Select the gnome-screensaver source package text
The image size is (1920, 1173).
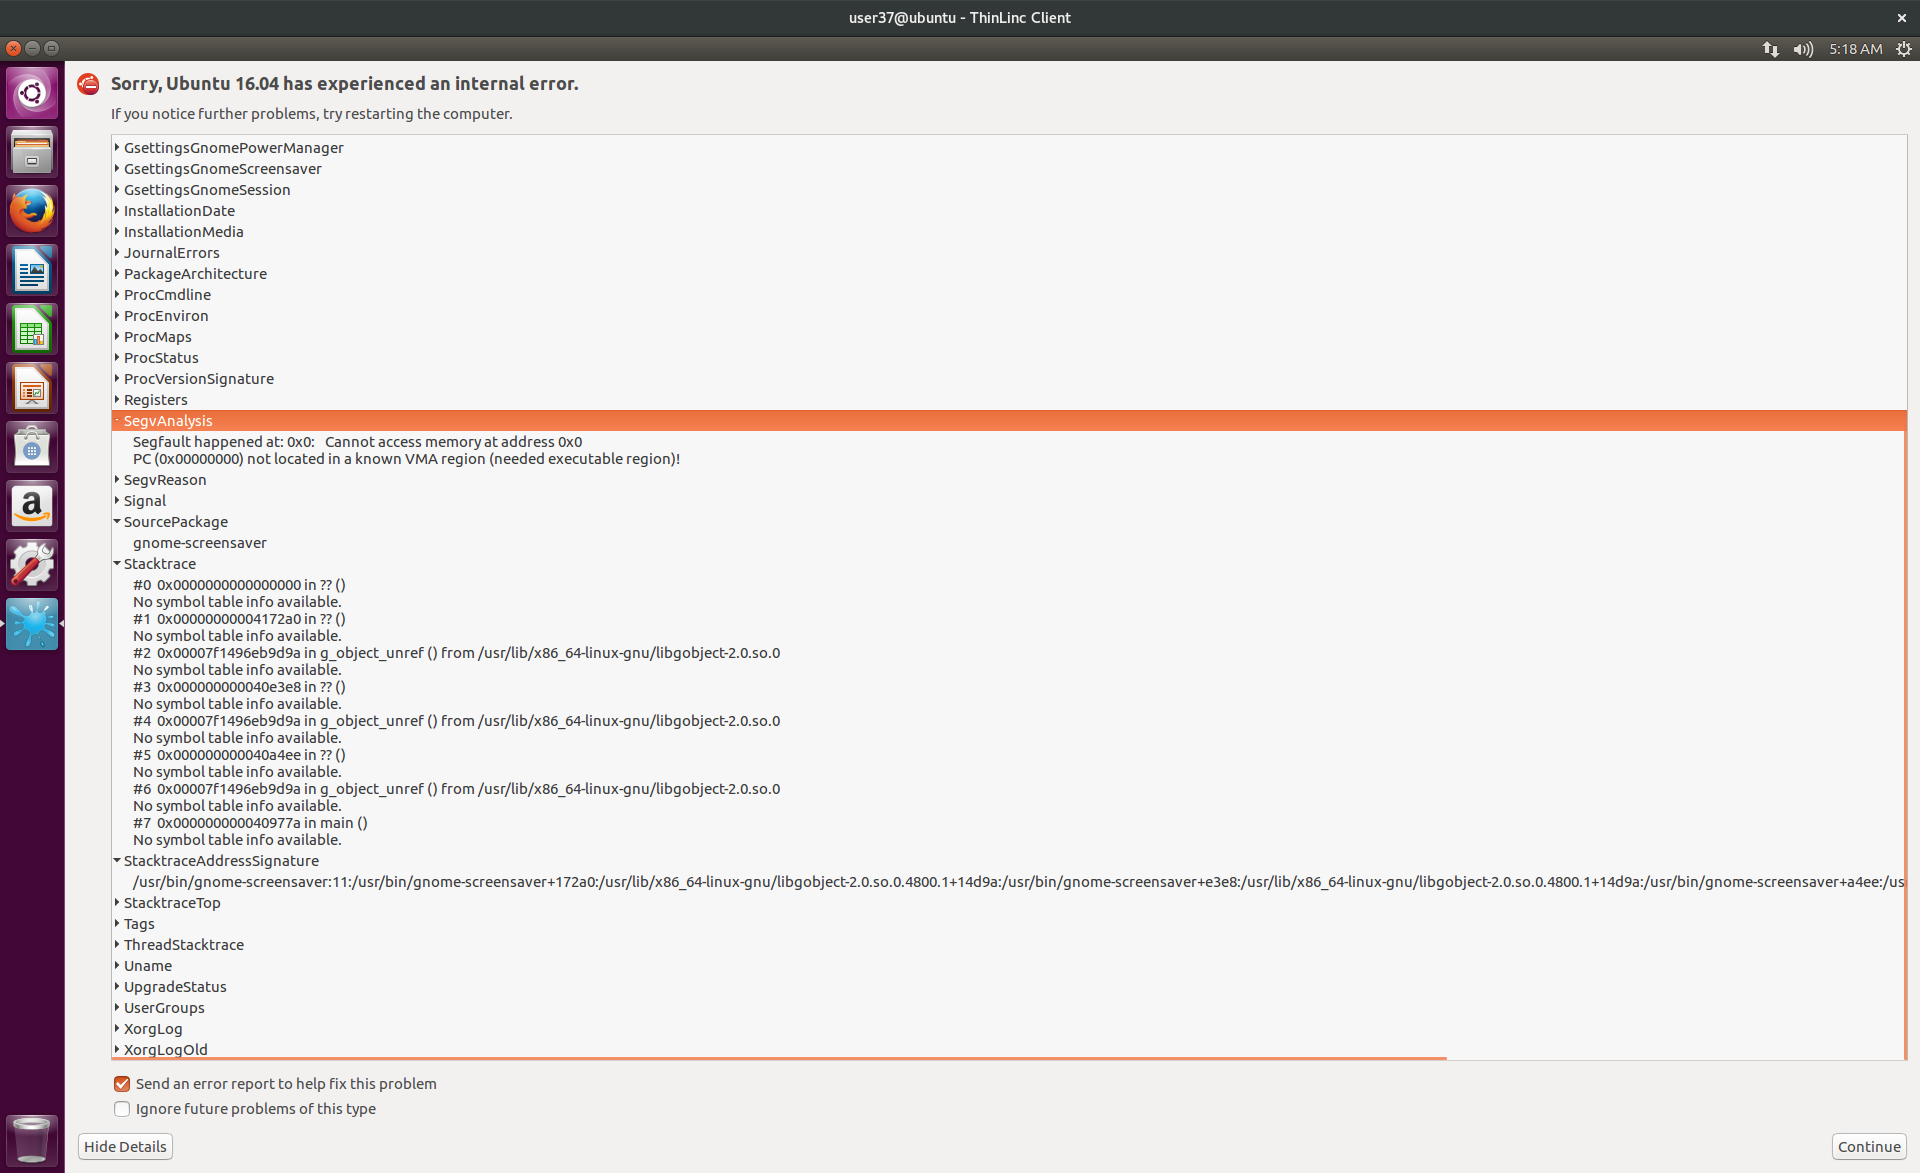[200, 543]
